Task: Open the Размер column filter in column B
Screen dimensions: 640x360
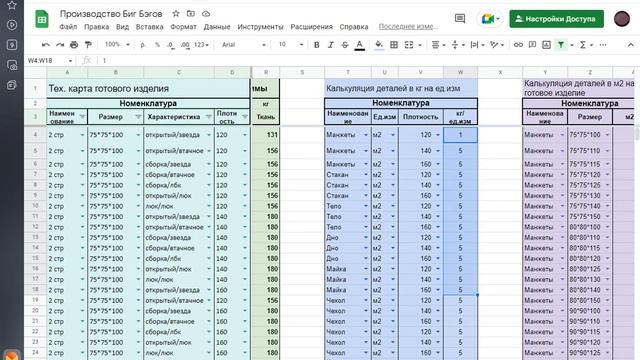Action: 138,117
